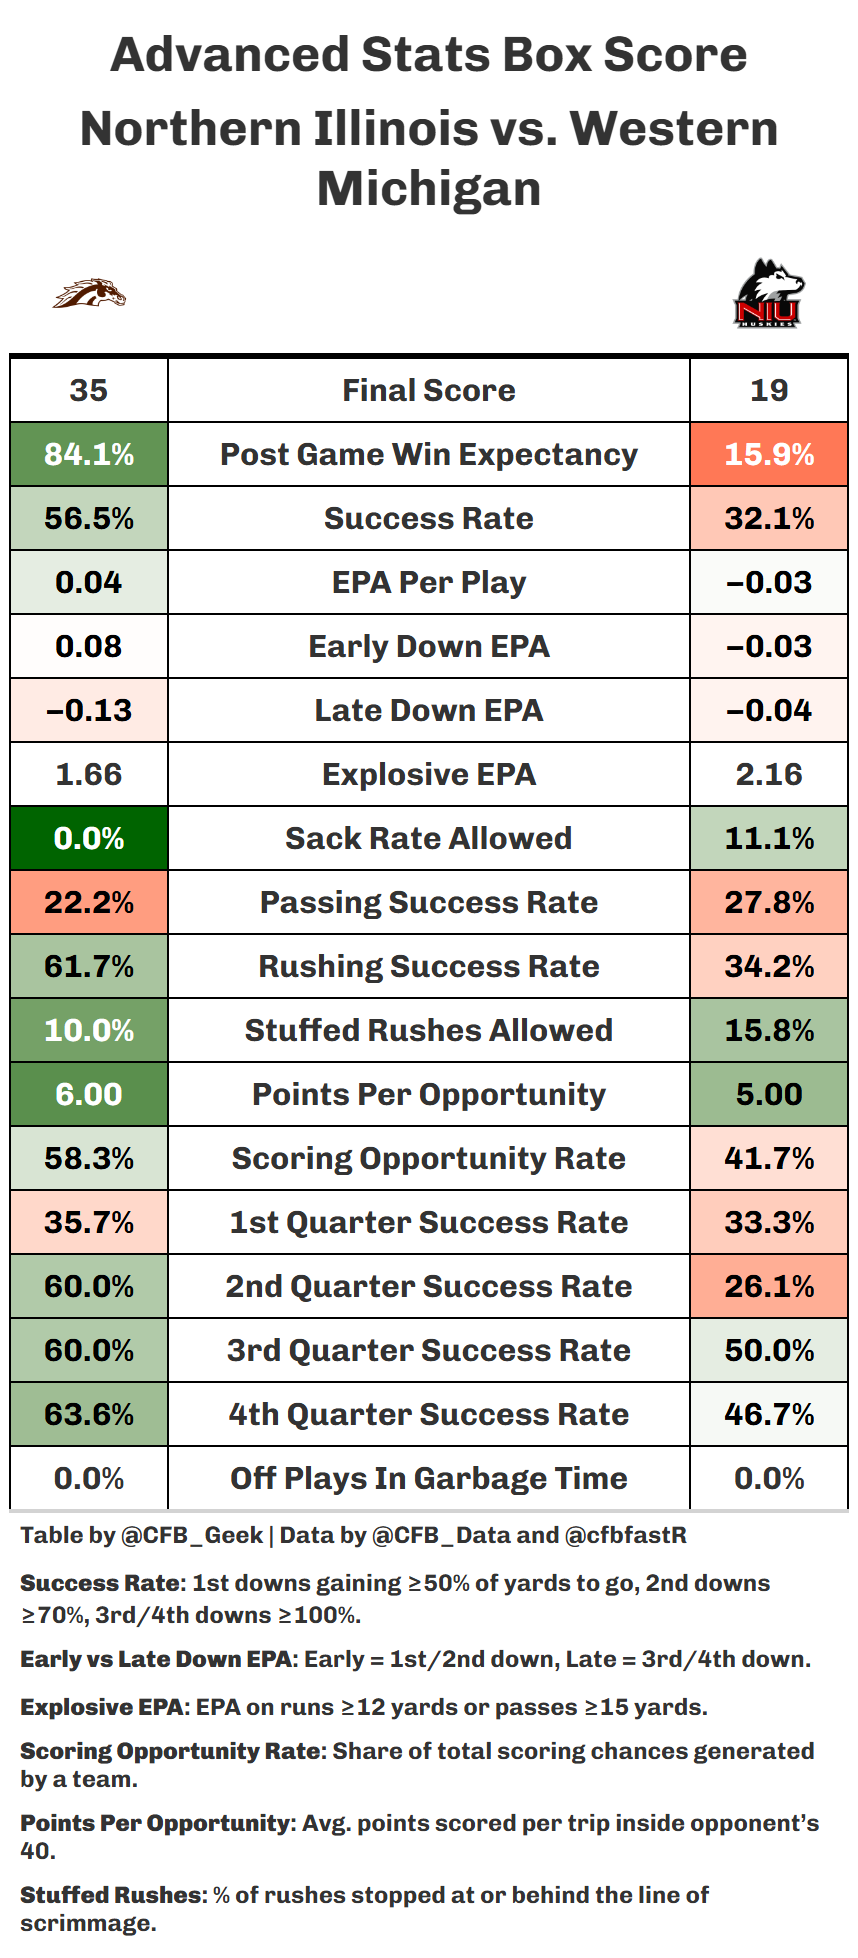Select the "Advanced Stats Box Score" title
Viewport: 858px width, 1958px height.
(429, 55)
